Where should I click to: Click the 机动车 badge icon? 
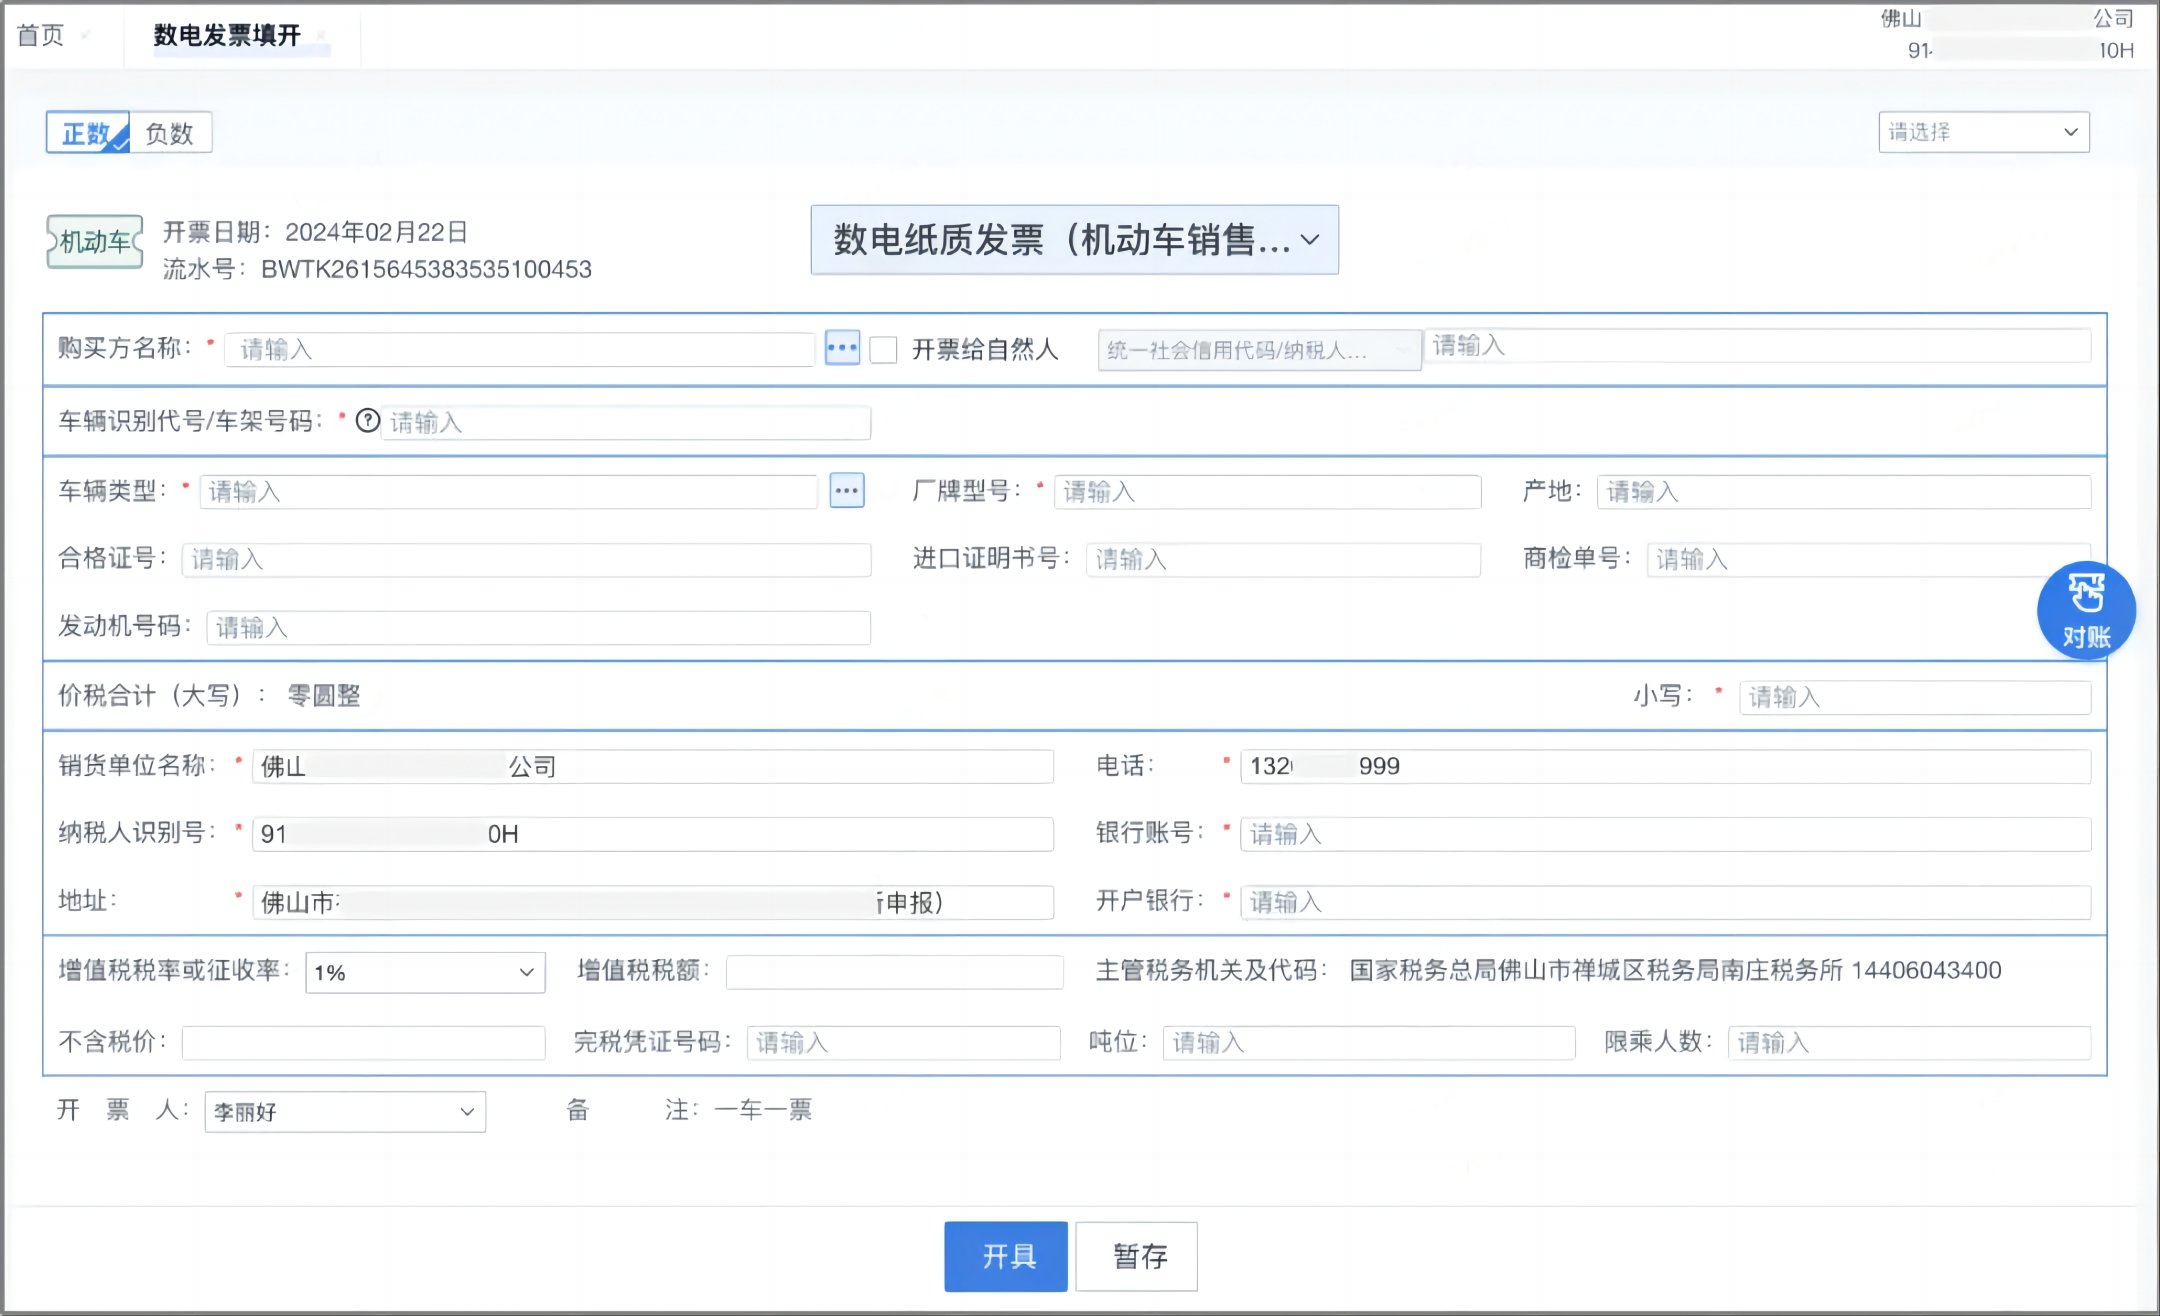tap(95, 241)
